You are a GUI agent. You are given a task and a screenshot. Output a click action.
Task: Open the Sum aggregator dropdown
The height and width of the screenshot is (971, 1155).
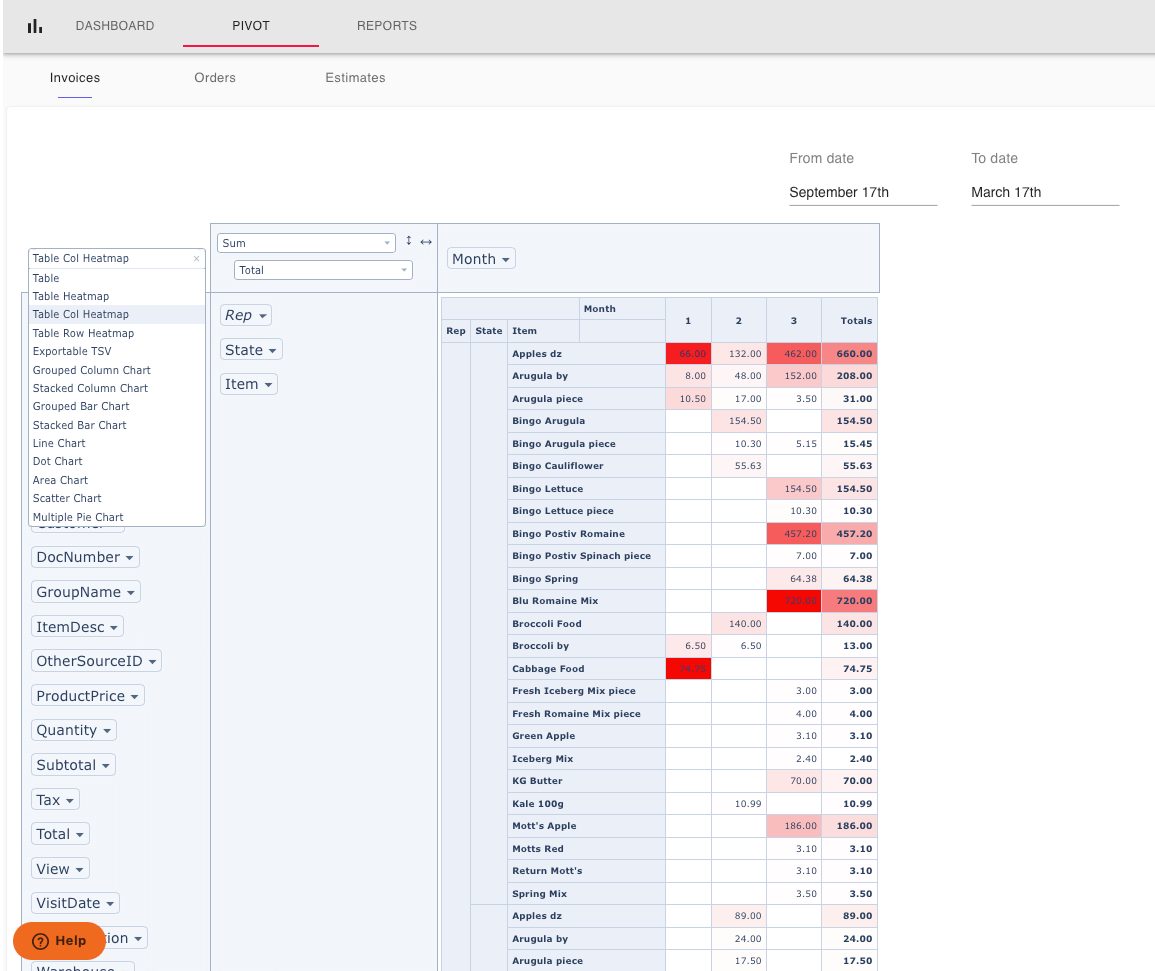click(x=306, y=243)
